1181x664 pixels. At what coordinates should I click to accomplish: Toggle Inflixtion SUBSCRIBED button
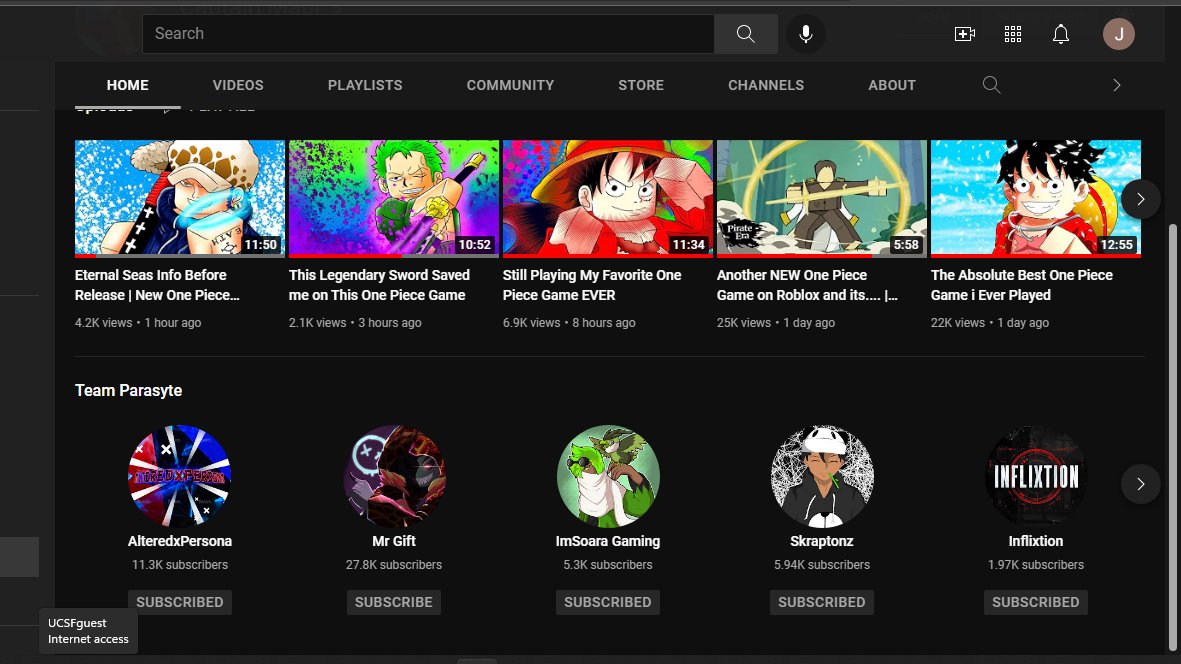(x=1036, y=602)
